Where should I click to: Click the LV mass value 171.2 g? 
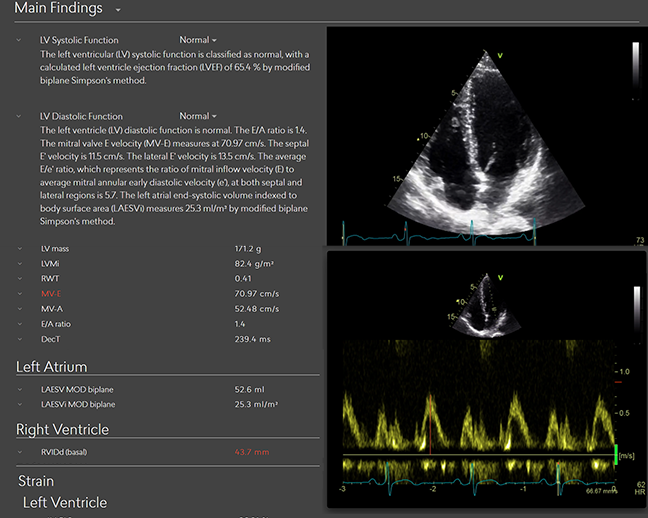click(x=248, y=248)
